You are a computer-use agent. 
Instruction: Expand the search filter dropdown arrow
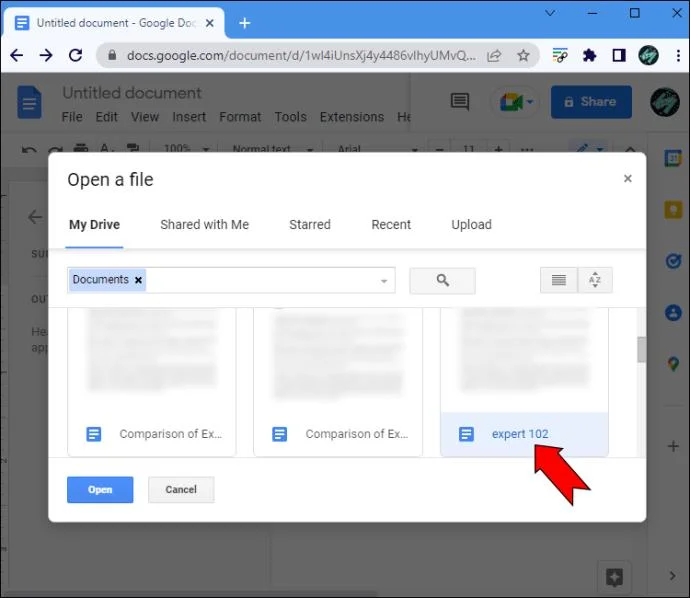(384, 281)
